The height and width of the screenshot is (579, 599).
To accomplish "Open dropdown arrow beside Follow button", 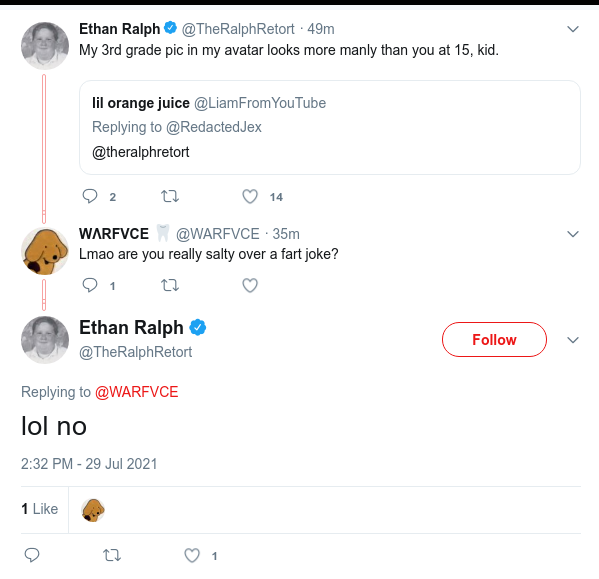I will click(x=573, y=340).
